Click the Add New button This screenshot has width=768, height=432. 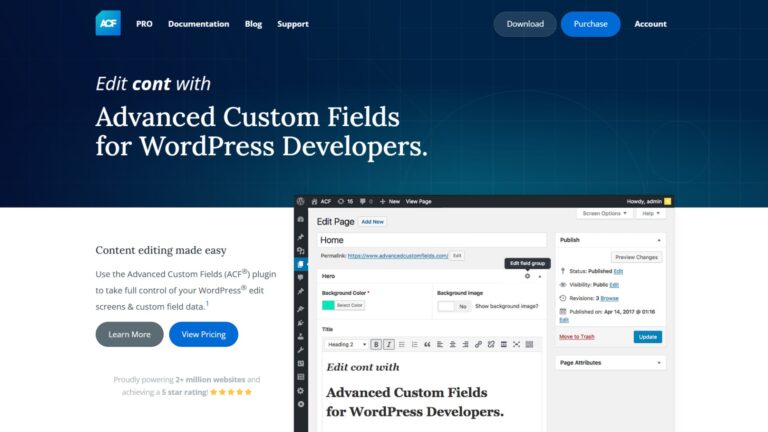(372, 222)
